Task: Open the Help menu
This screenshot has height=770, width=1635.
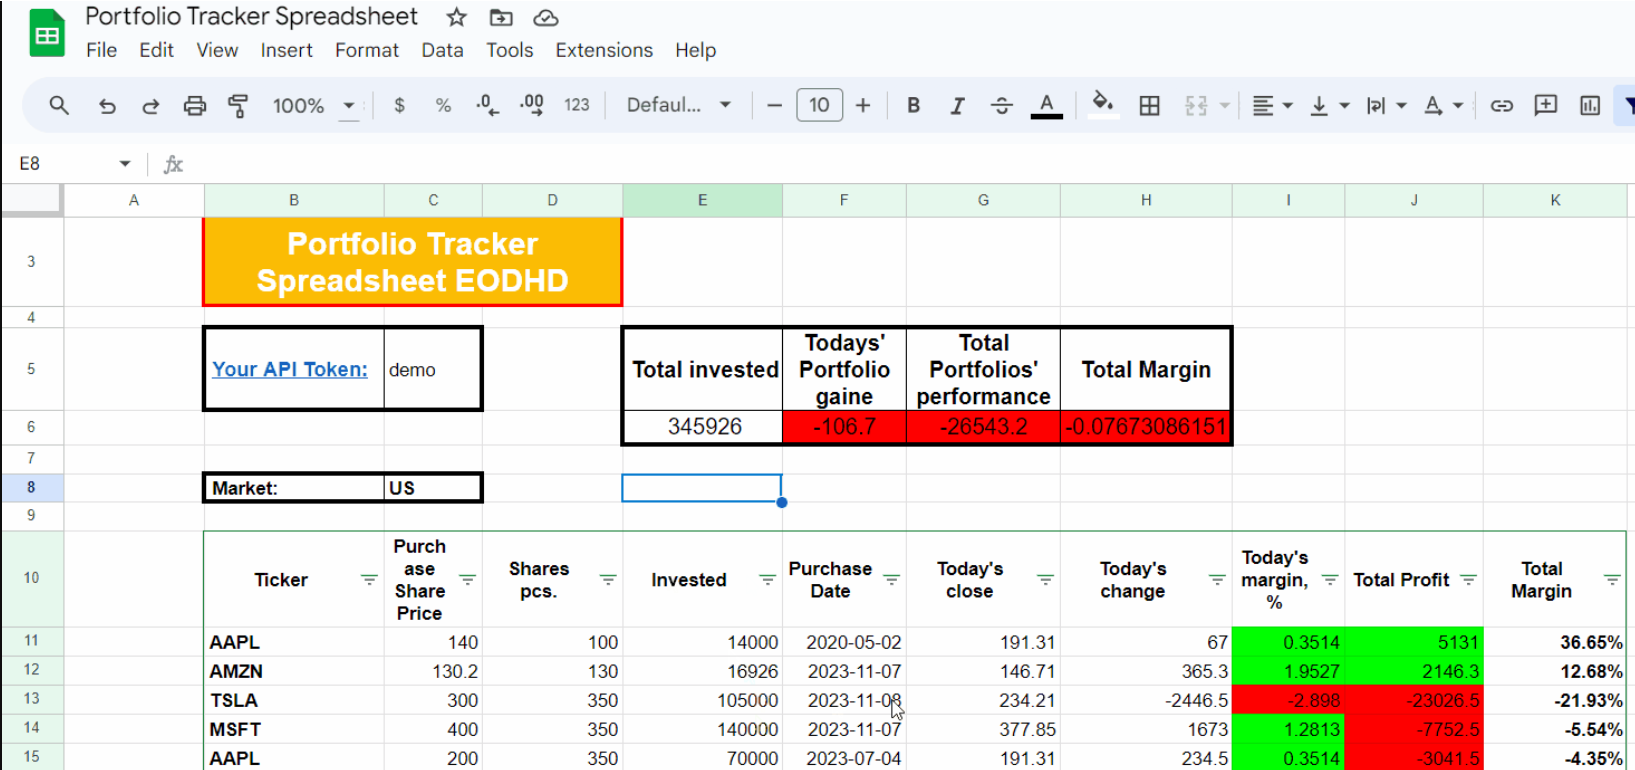Action: pos(695,50)
